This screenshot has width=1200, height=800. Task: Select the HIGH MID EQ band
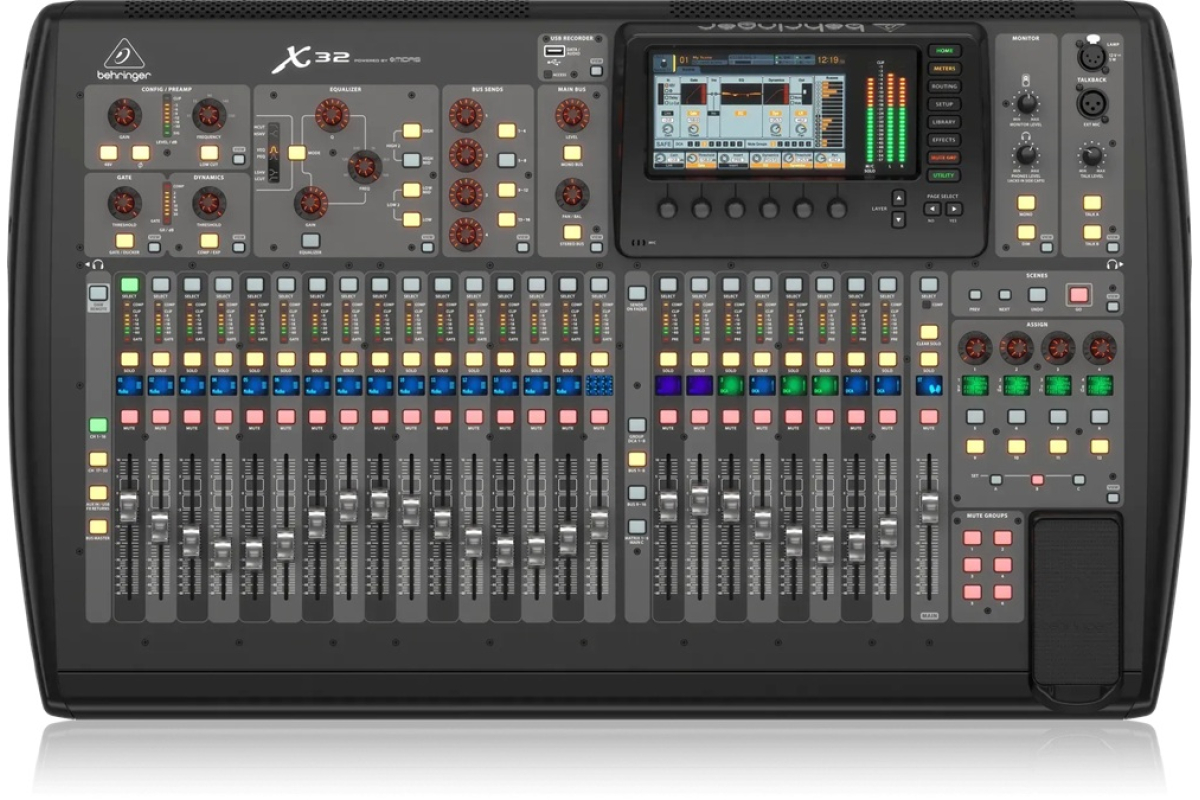[411, 159]
